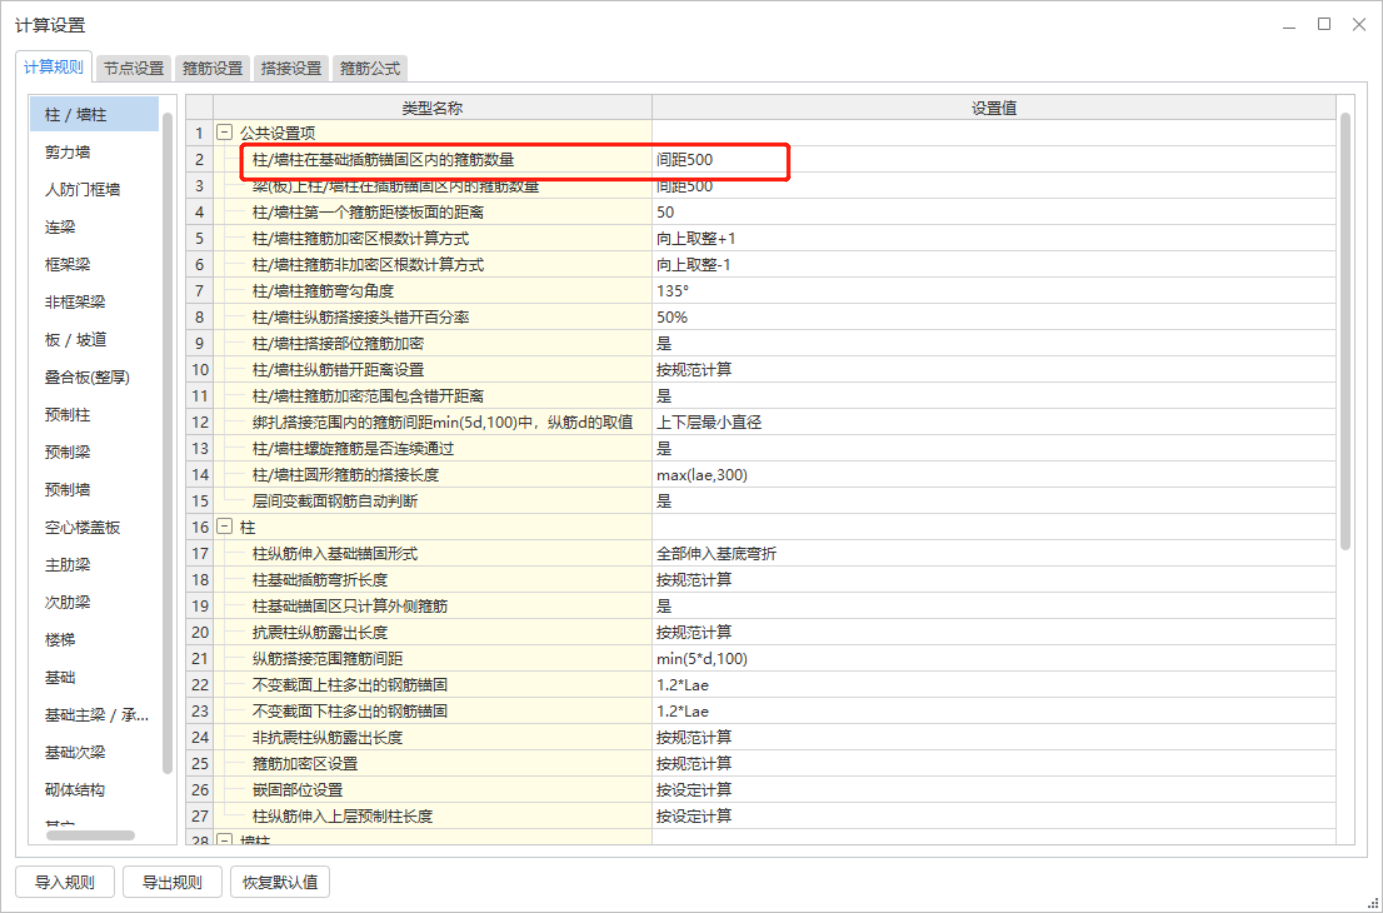Click the 导出规则 button

172,882
